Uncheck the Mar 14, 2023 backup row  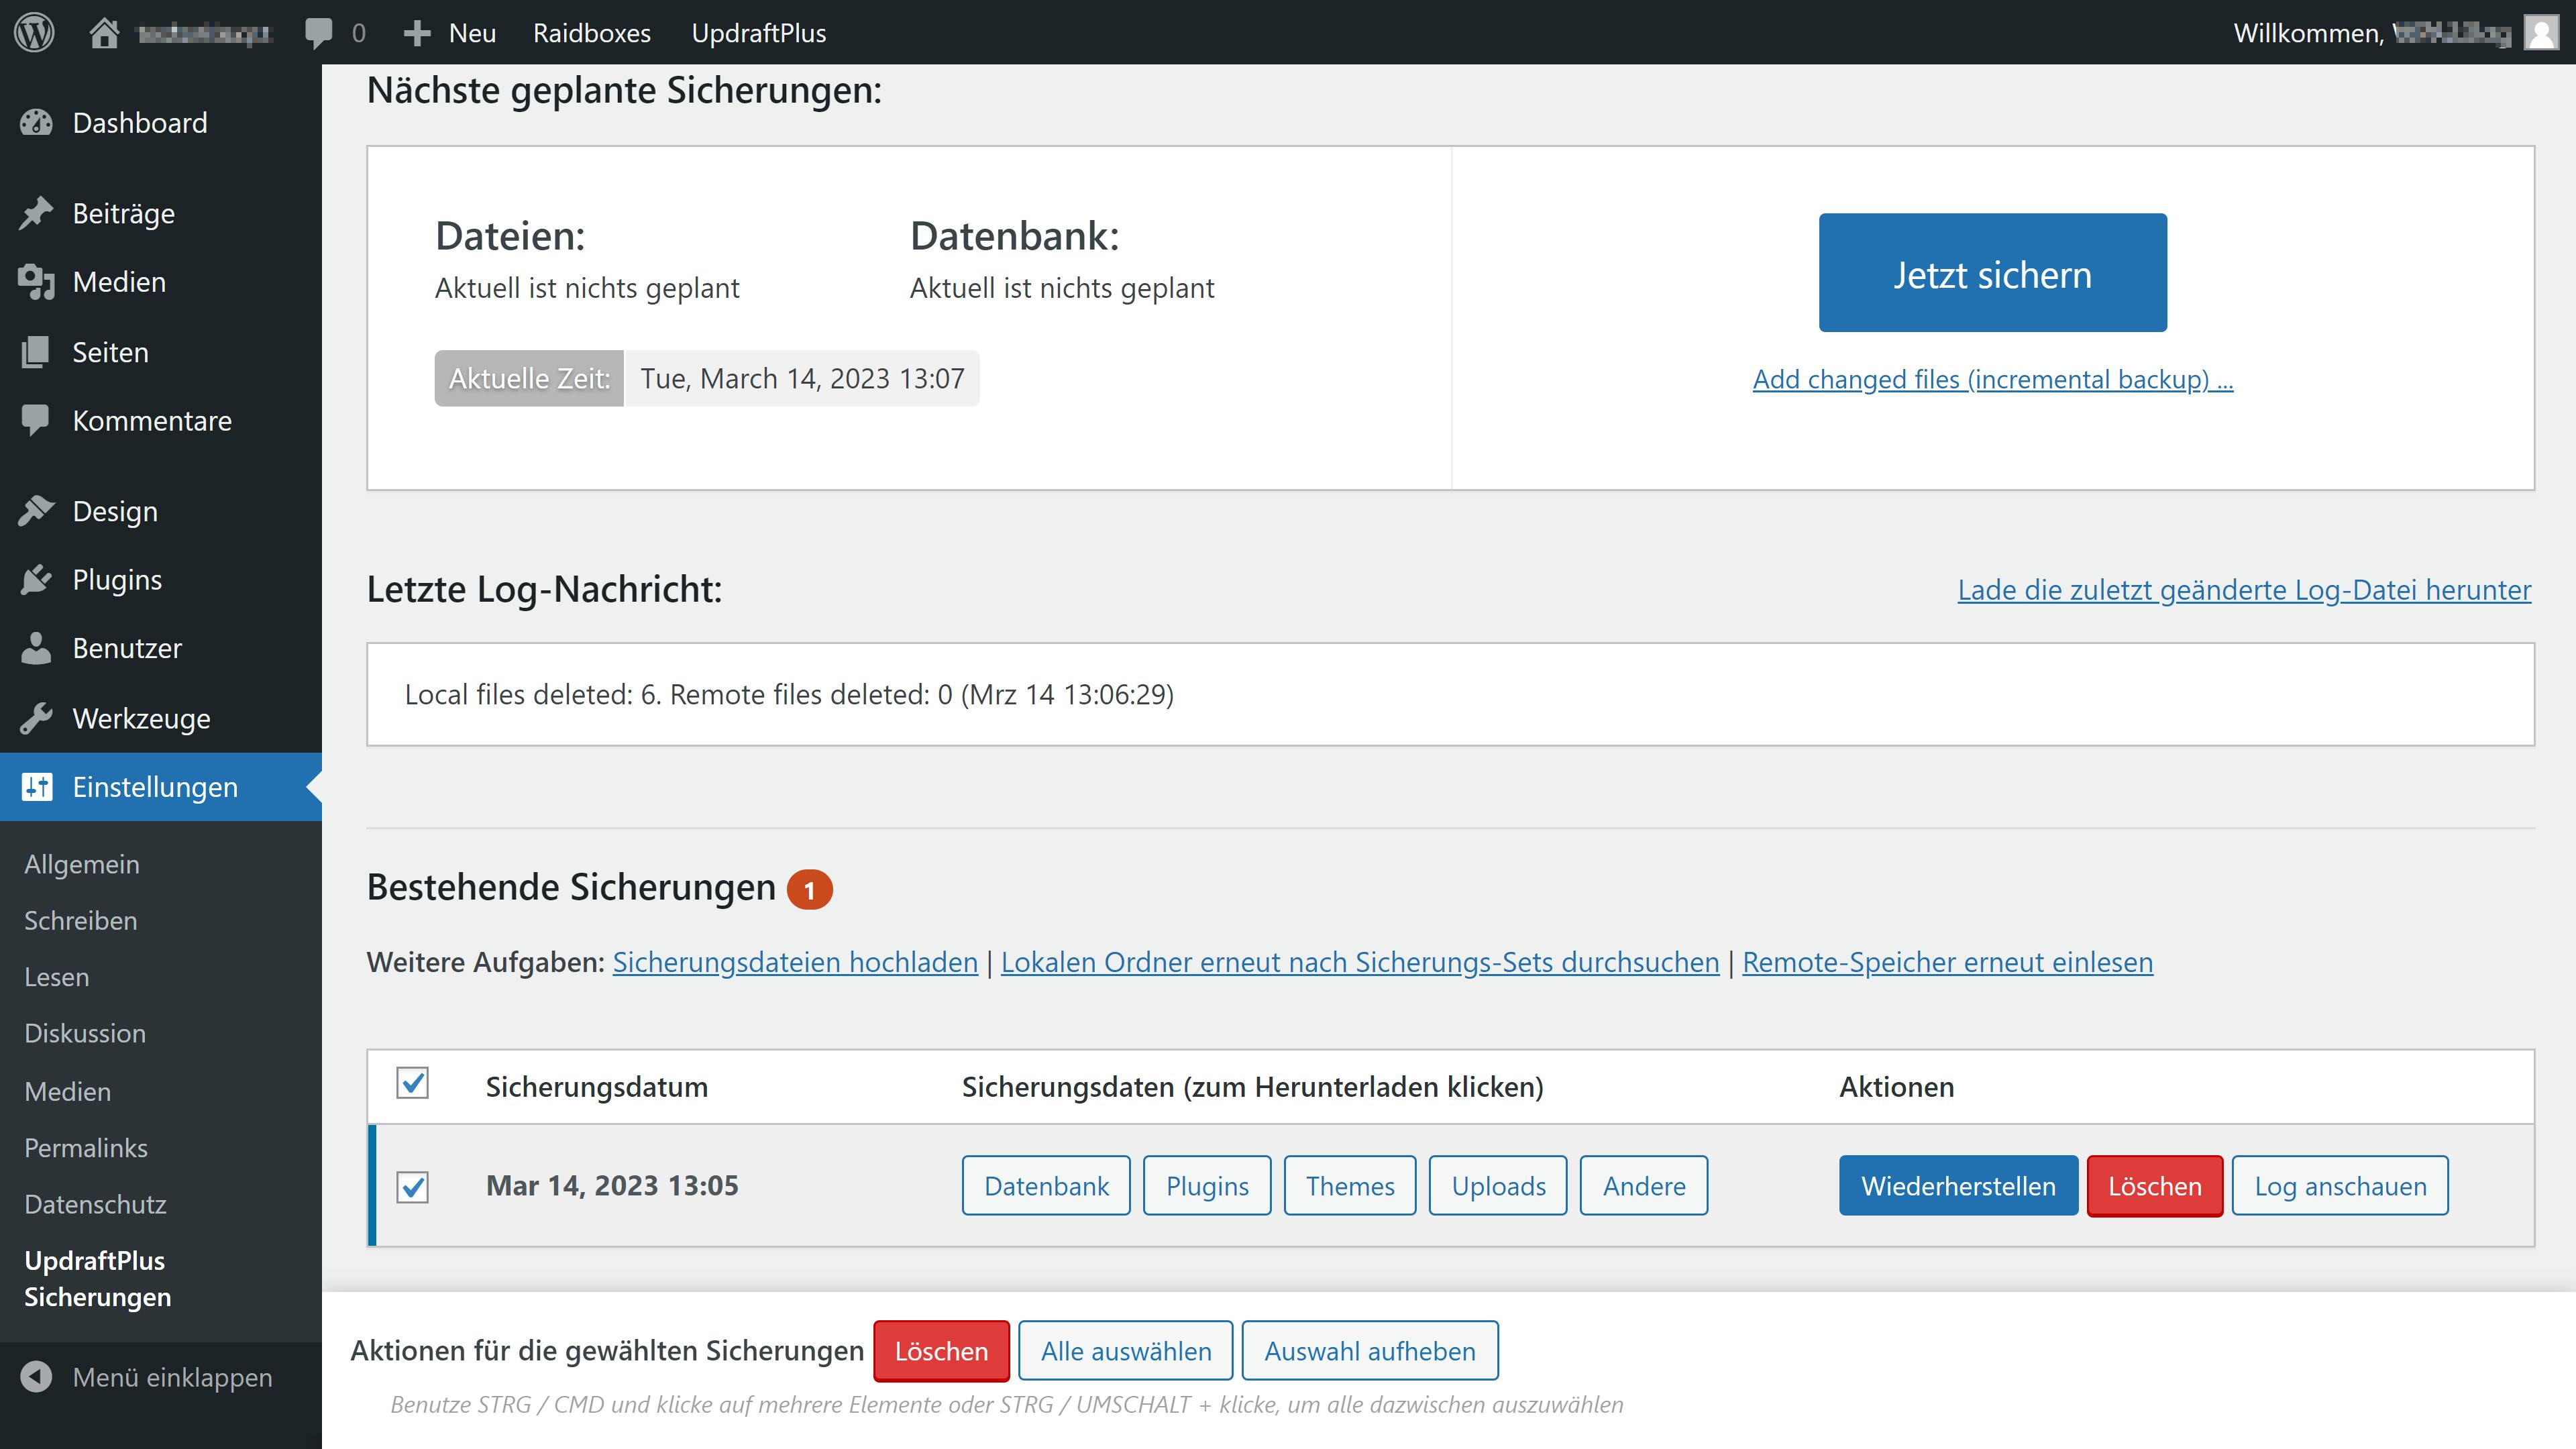(412, 1187)
